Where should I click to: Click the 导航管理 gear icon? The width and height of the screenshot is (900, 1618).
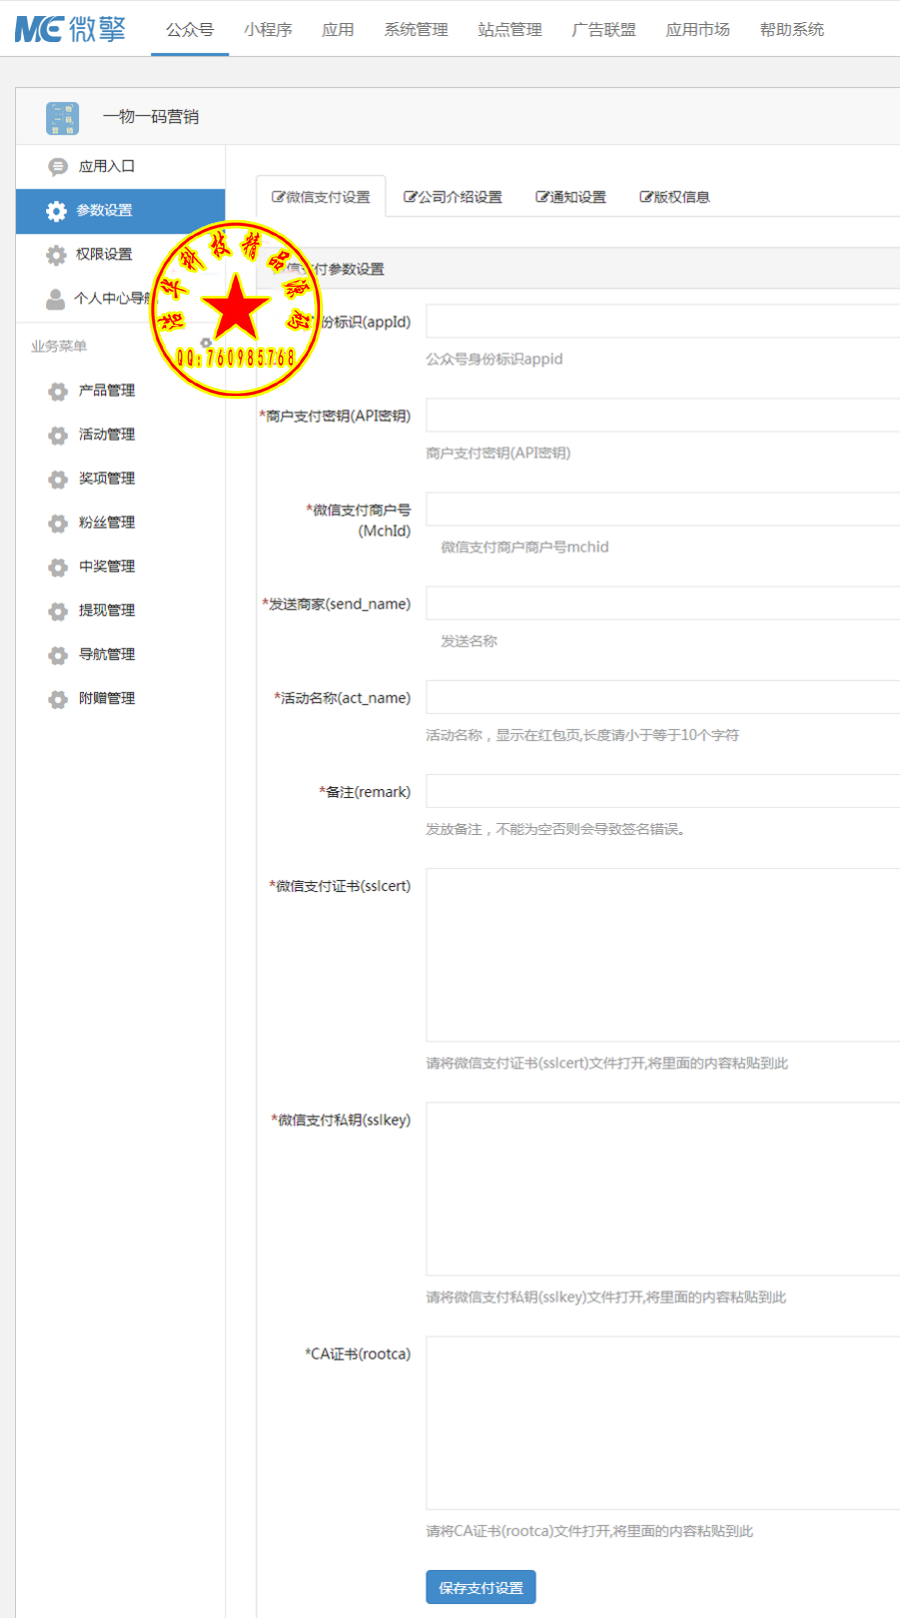click(58, 655)
